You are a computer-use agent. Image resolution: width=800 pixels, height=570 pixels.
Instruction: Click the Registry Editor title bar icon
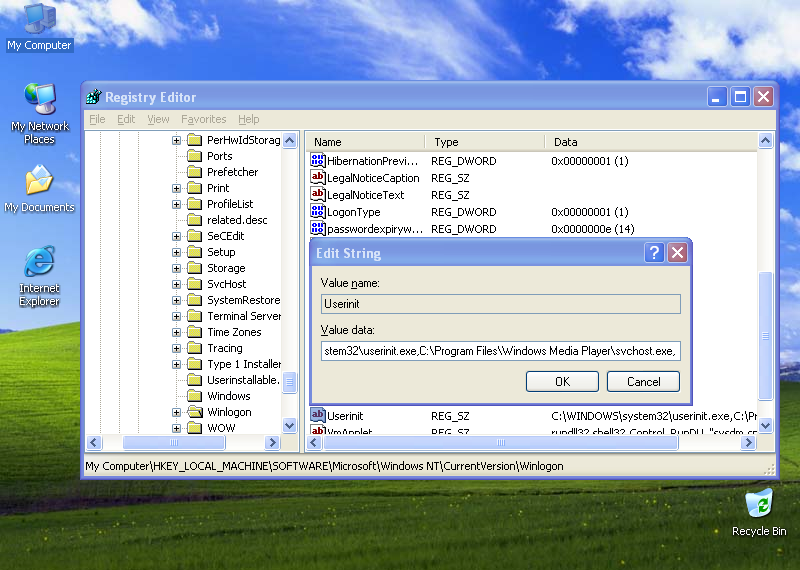[93, 97]
